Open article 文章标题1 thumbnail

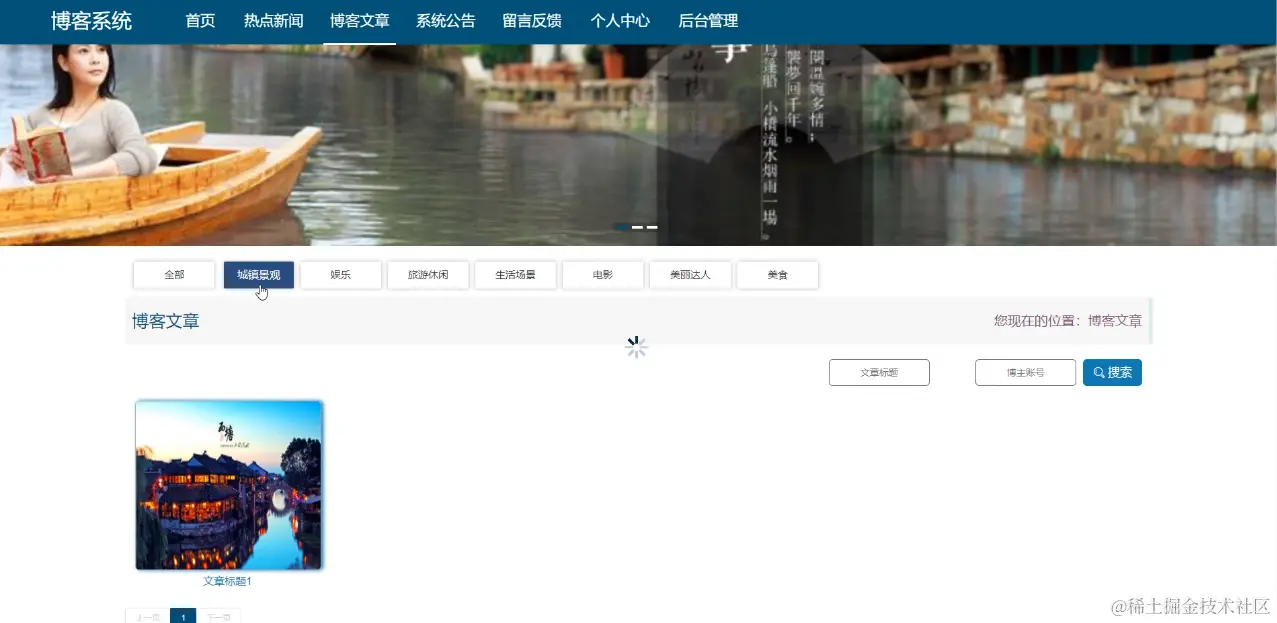pyautogui.click(x=228, y=485)
